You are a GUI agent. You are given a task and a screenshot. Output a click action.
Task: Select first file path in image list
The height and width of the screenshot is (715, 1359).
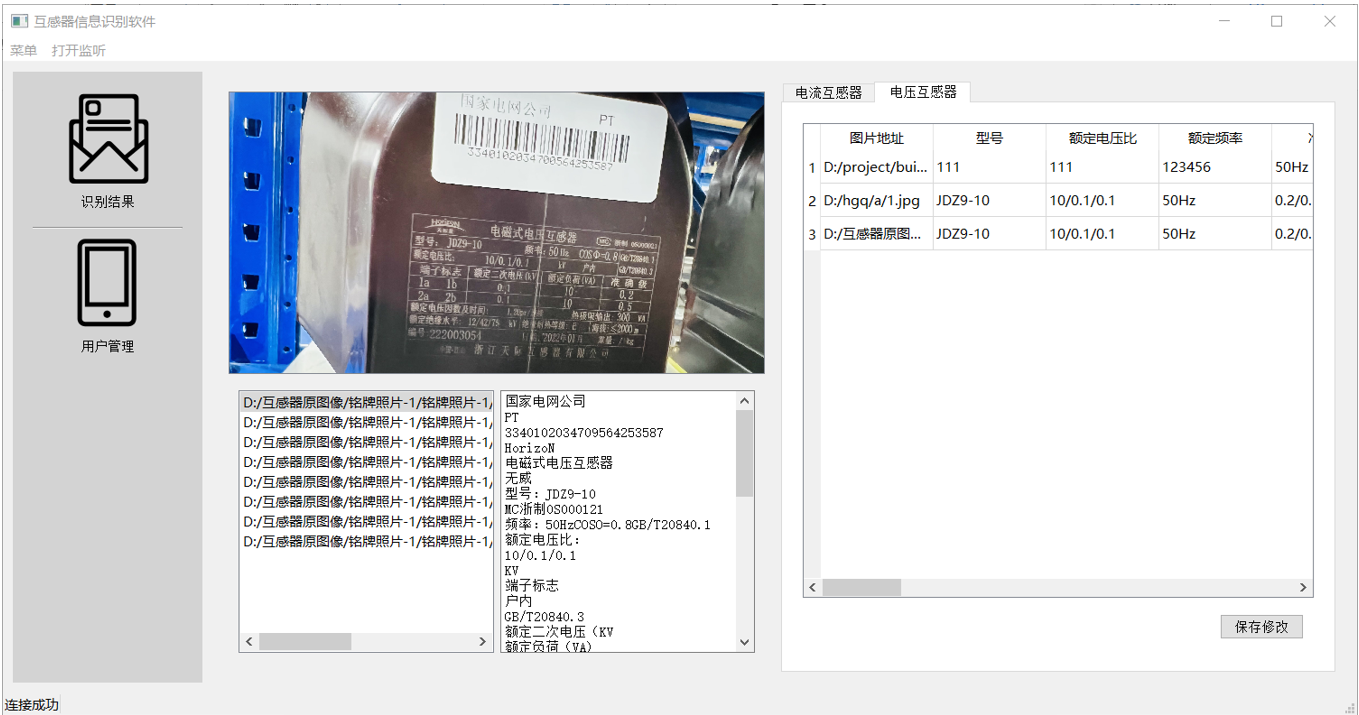point(366,402)
